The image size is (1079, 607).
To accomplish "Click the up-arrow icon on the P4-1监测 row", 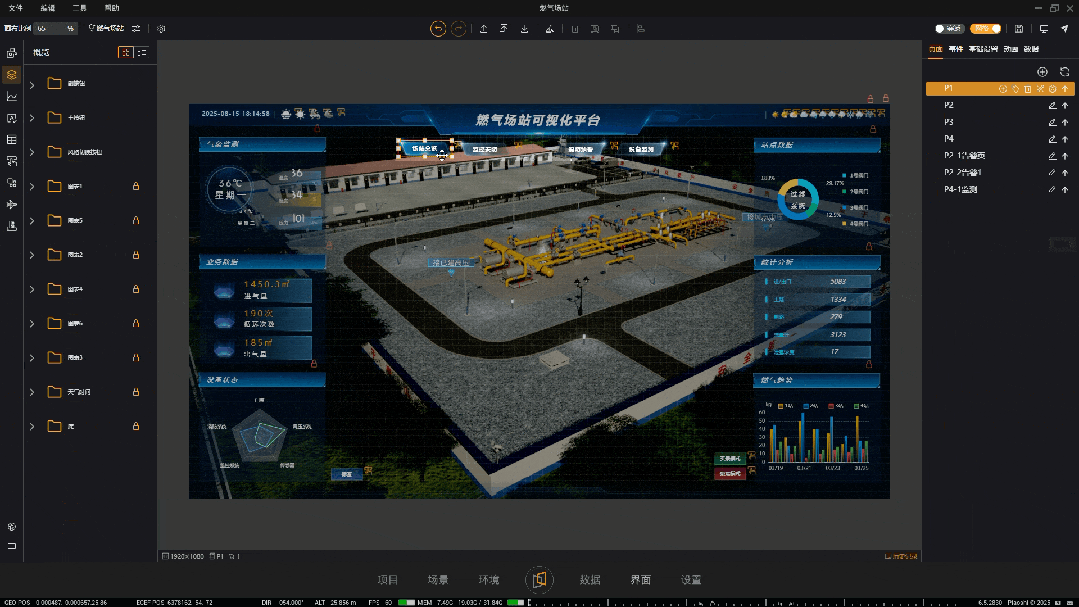I will click(1065, 189).
